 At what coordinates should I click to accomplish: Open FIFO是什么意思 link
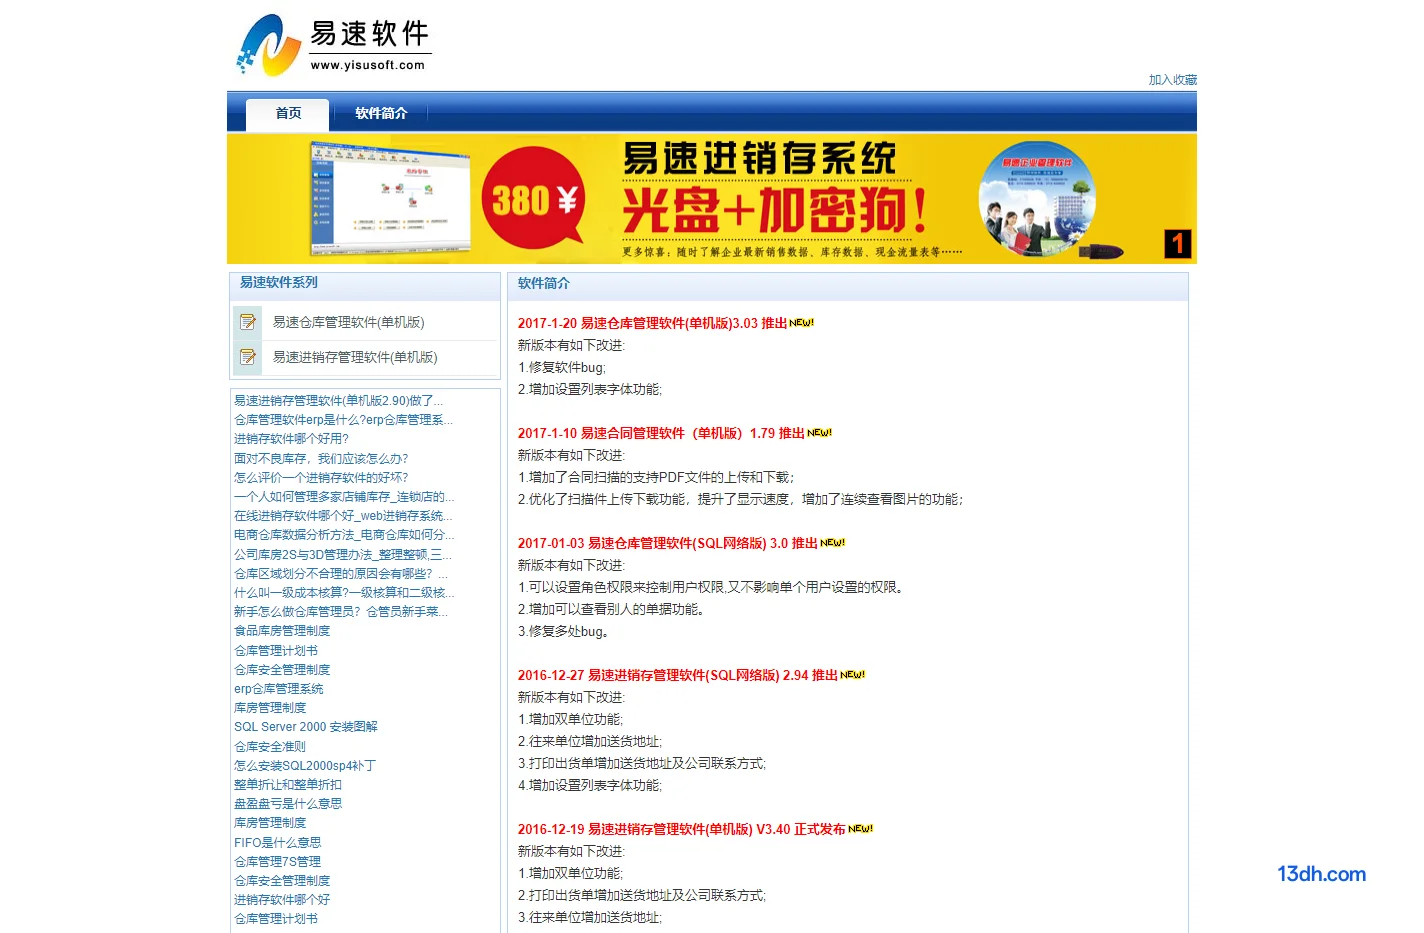(278, 843)
